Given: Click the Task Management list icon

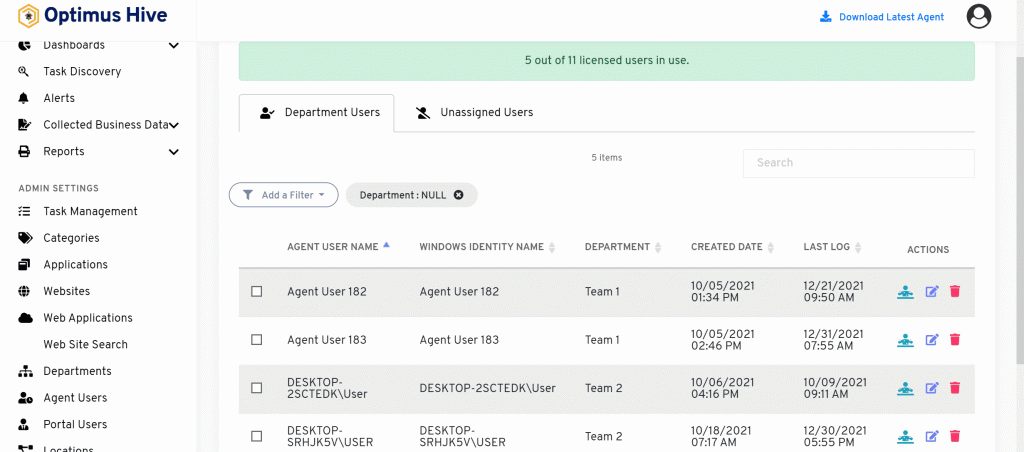Looking at the screenshot, I should click(x=24, y=212).
